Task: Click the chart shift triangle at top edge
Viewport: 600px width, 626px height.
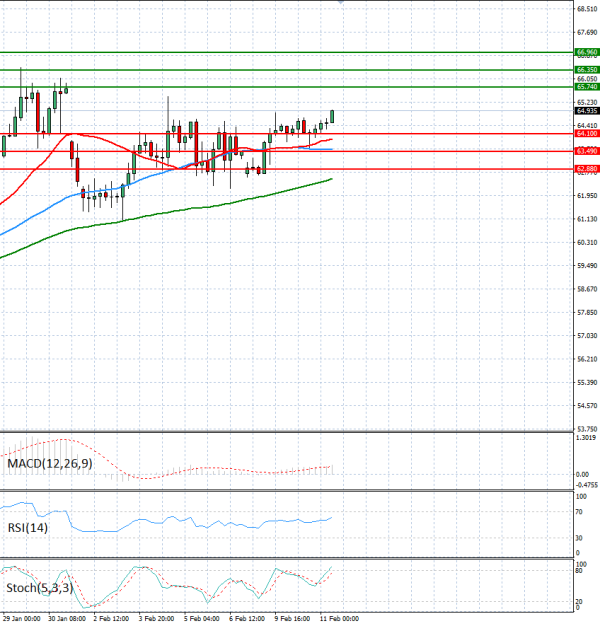Action: pos(341,3)
